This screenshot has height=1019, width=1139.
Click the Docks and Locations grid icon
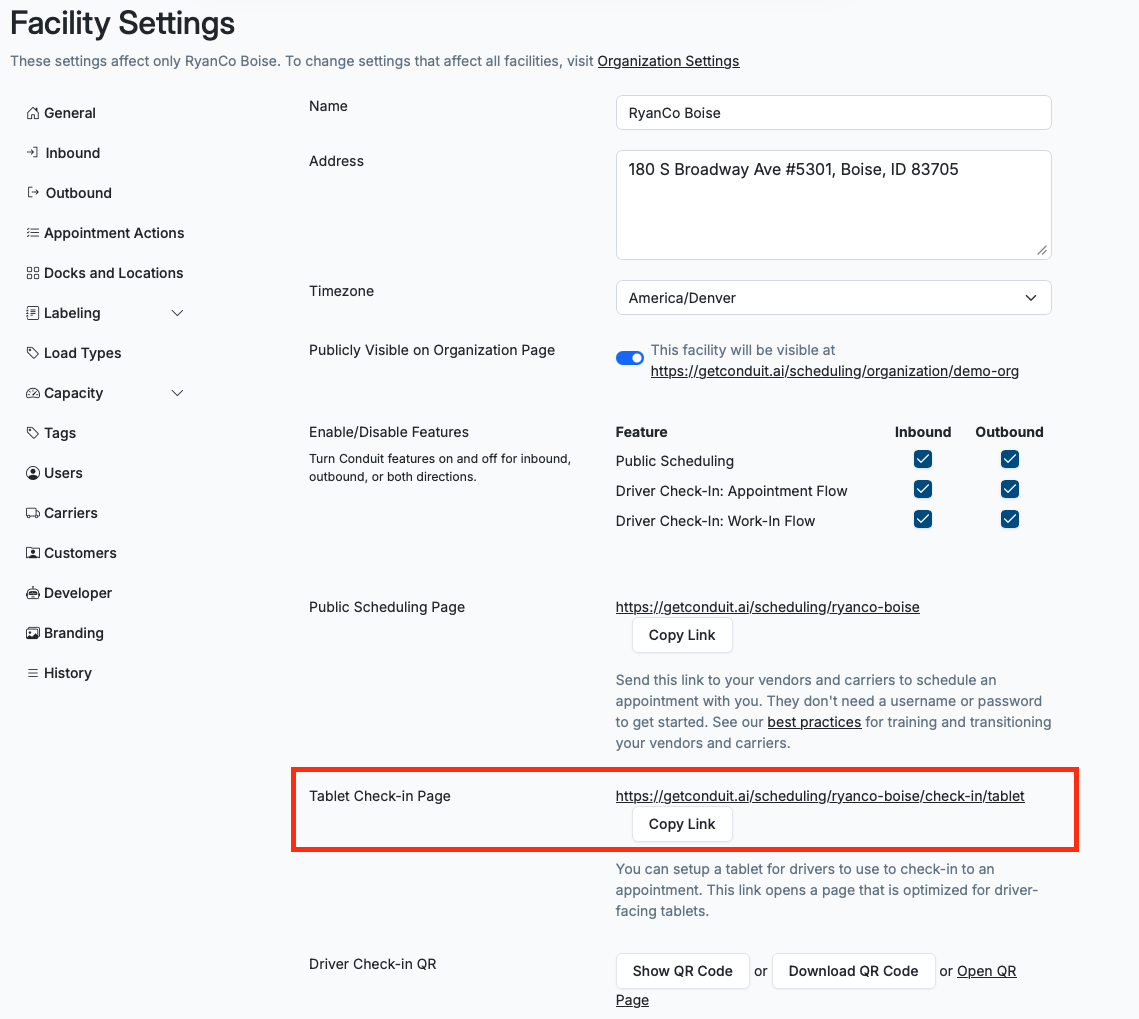click(33, 273)
